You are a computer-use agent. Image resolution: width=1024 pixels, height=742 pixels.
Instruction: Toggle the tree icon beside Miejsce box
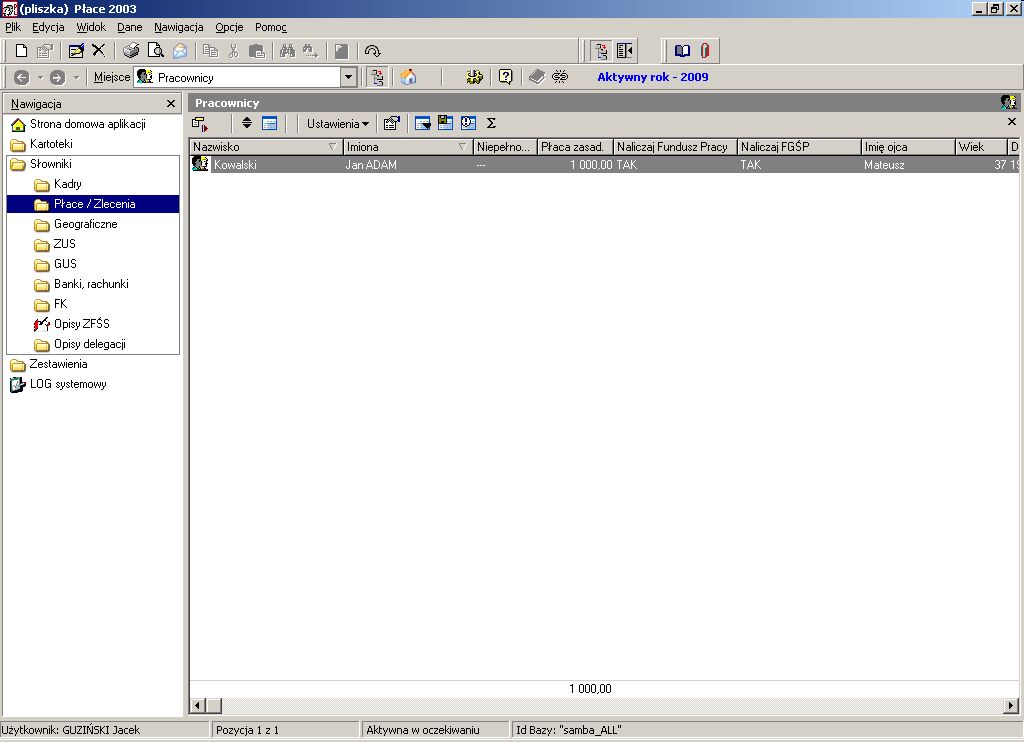tap(377, 77)
